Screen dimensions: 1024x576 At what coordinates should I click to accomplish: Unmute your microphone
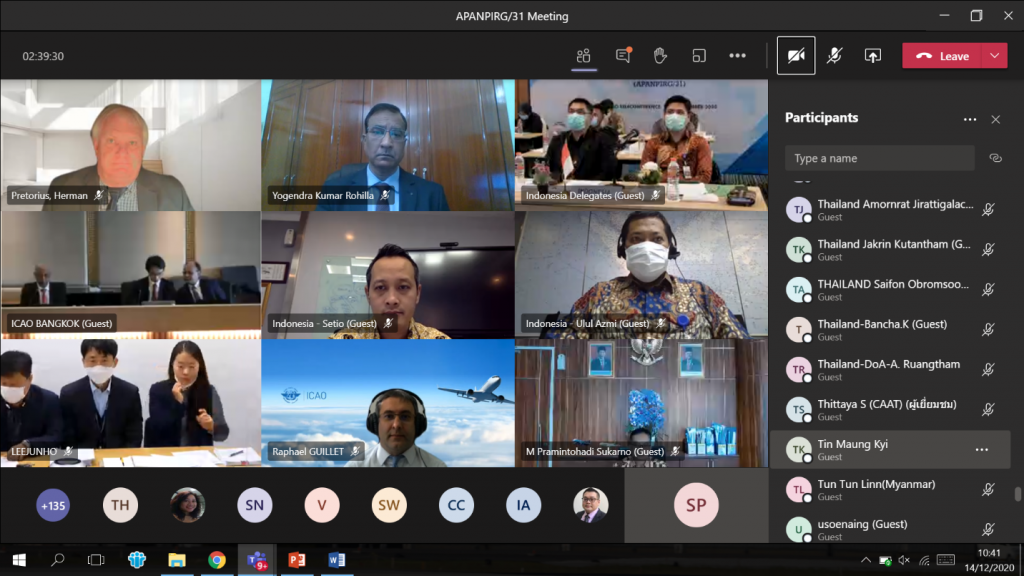coord(835,55)
